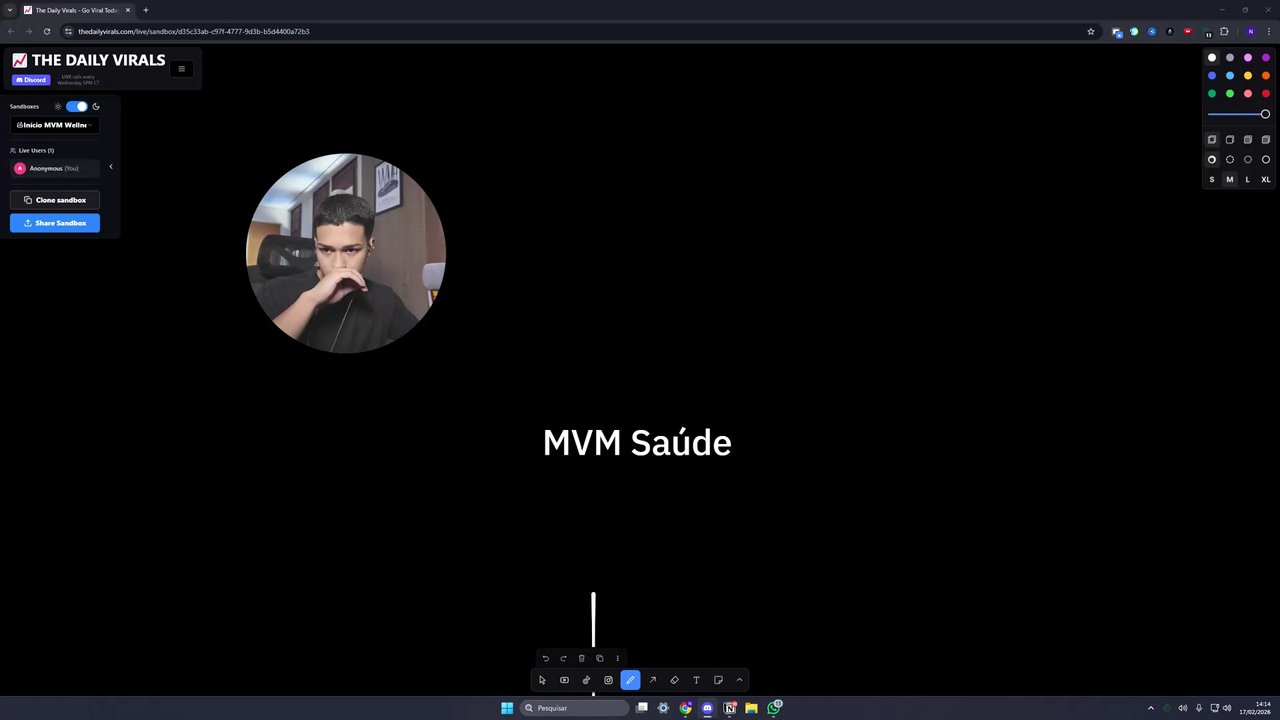The width and height of the screenshot is (1280, 720).
Task: Open the three-dot more actions menu
Action: pos(617,658)
